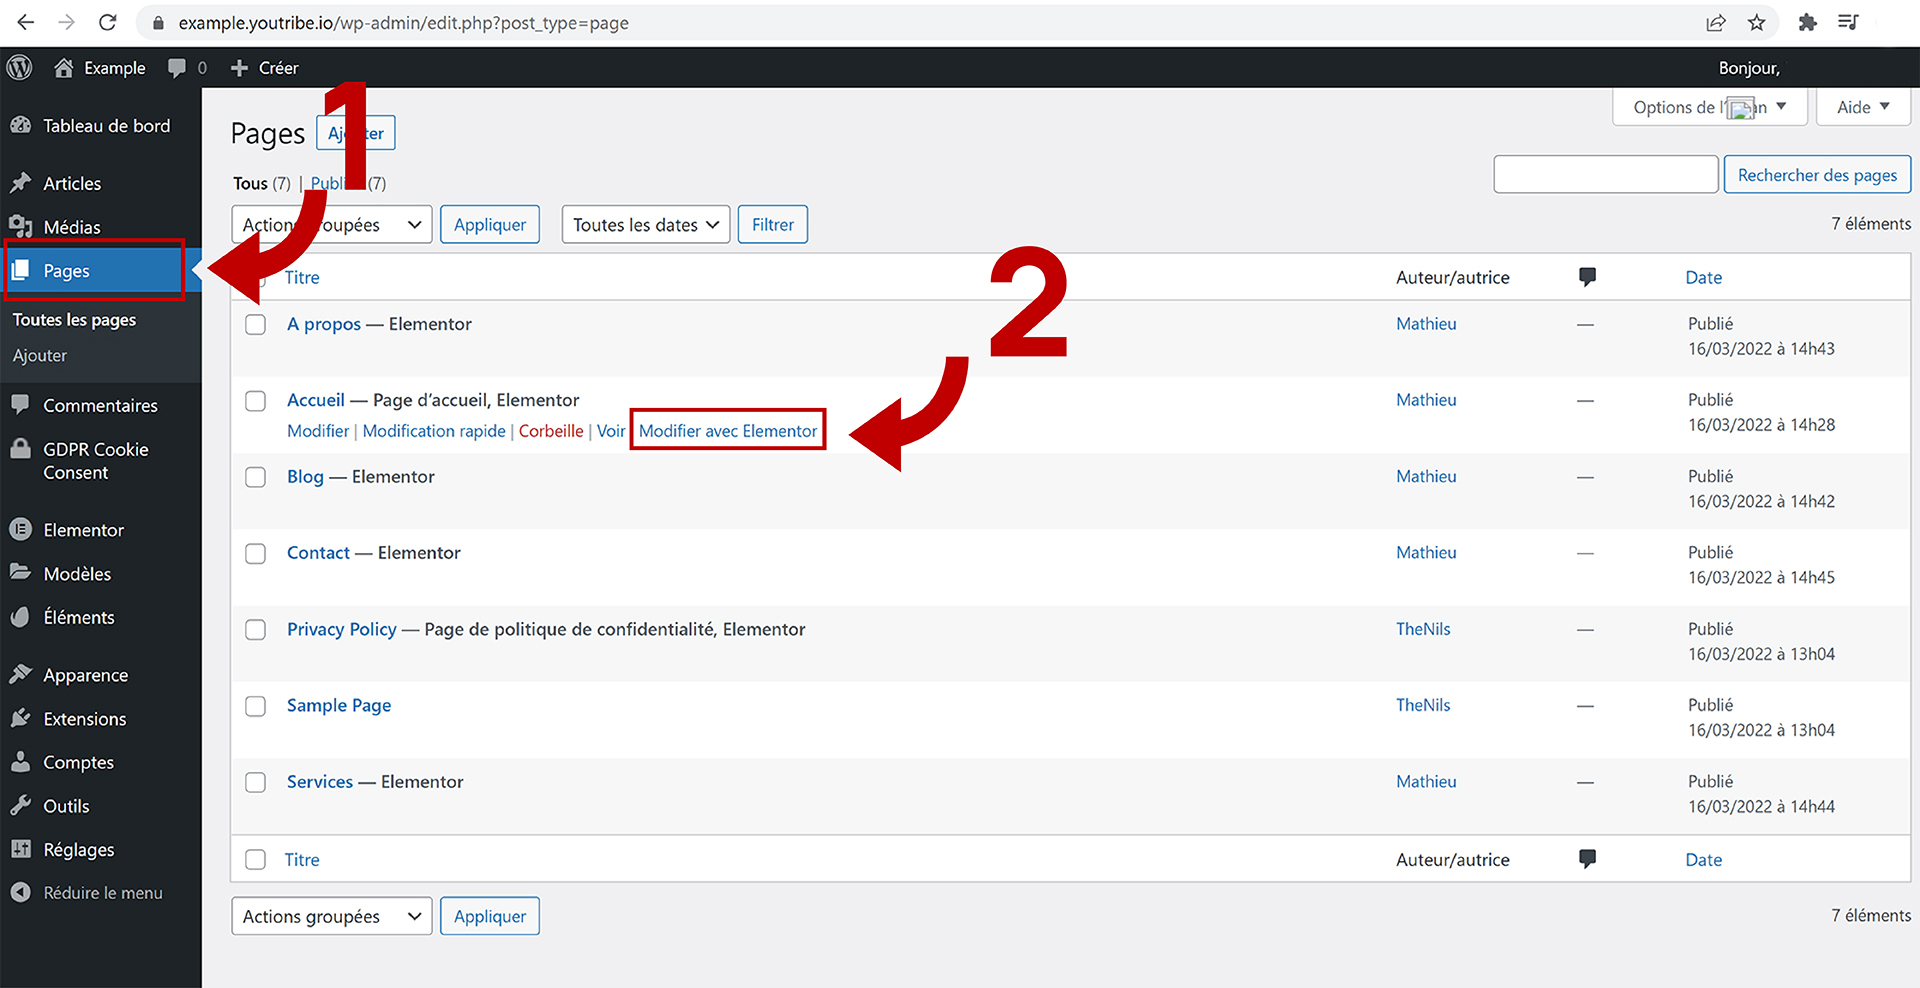1920x988 pixels.
Task: Open the top Actions groupées dropdown
Action: click(331, 225)
